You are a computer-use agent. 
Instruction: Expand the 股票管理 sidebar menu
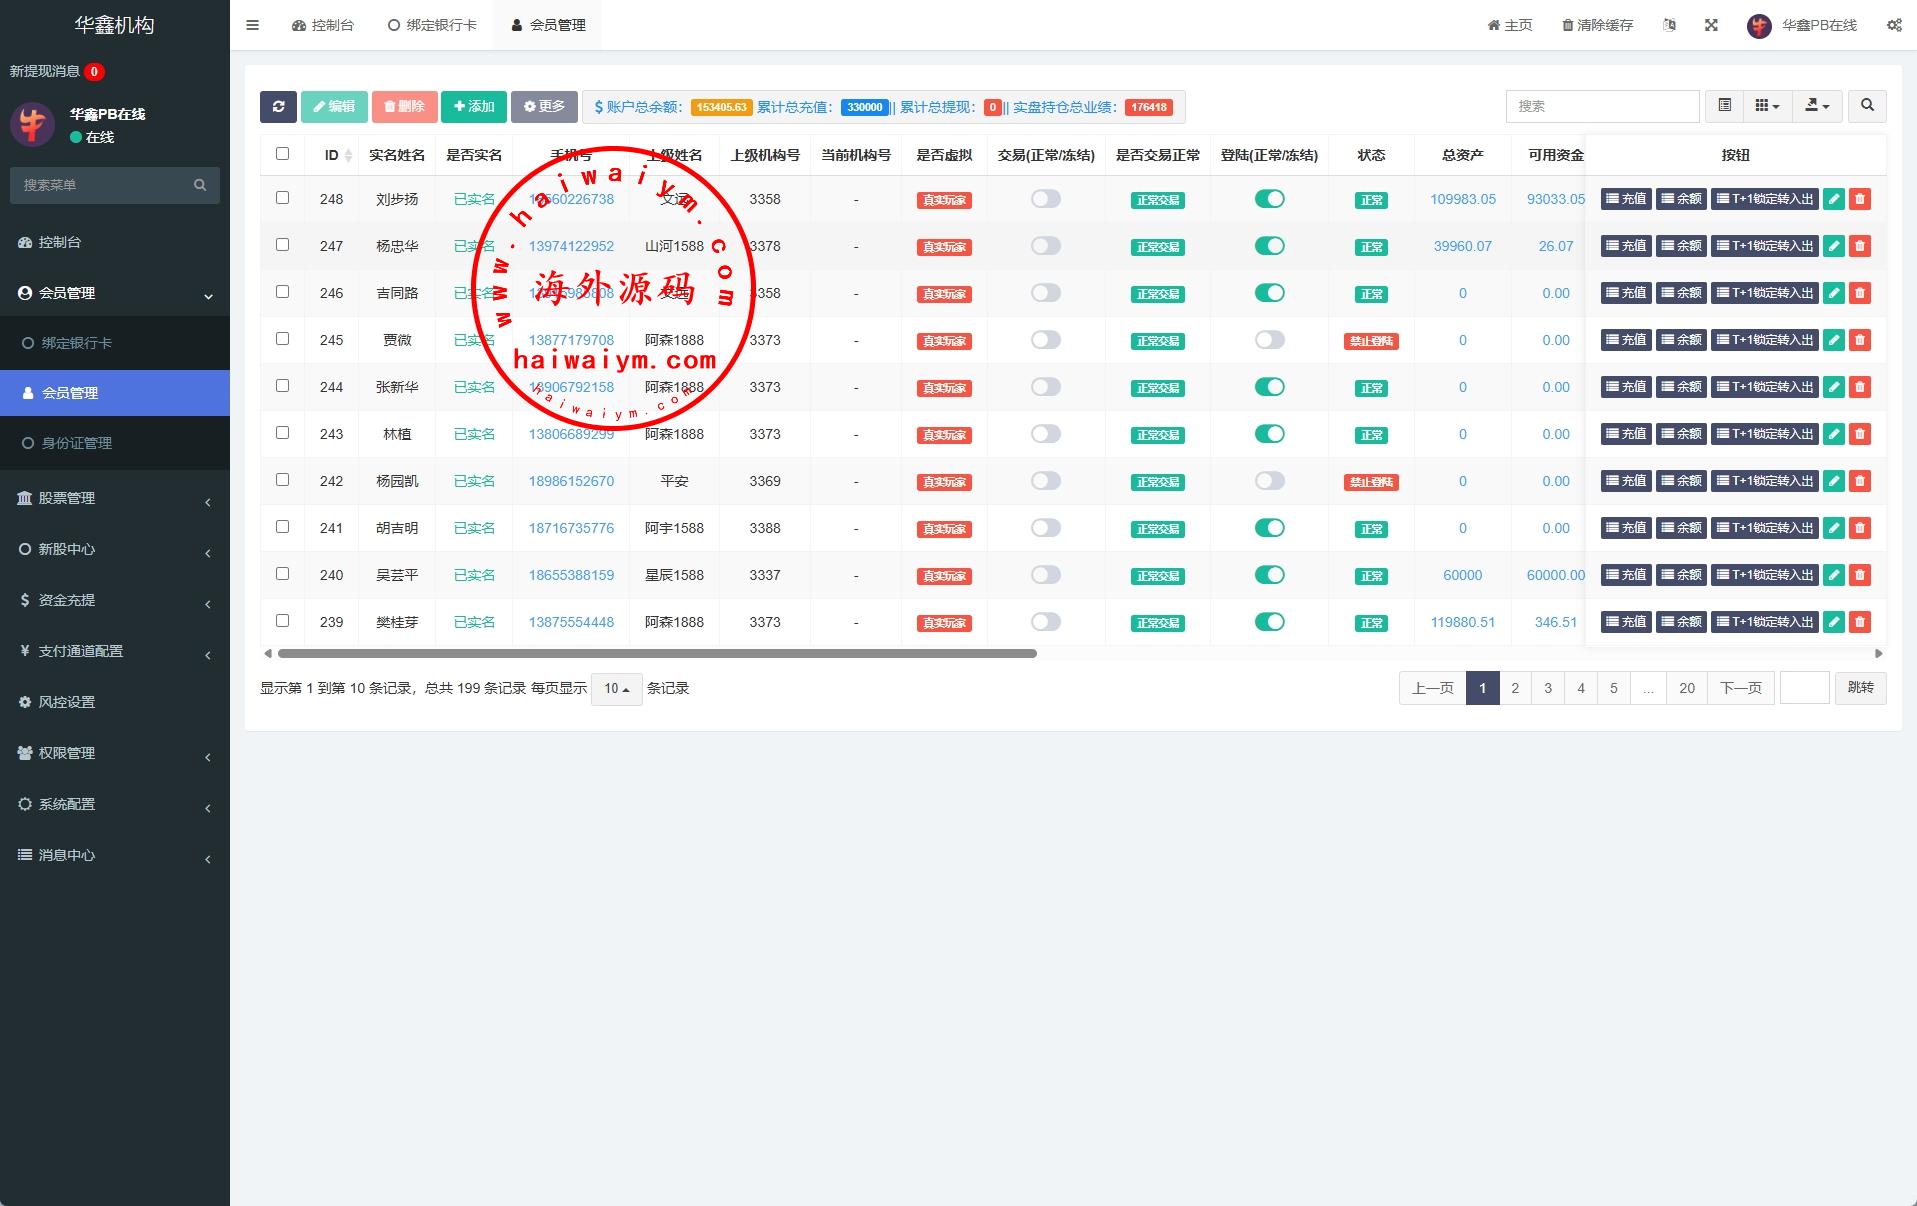pos(114,498)
